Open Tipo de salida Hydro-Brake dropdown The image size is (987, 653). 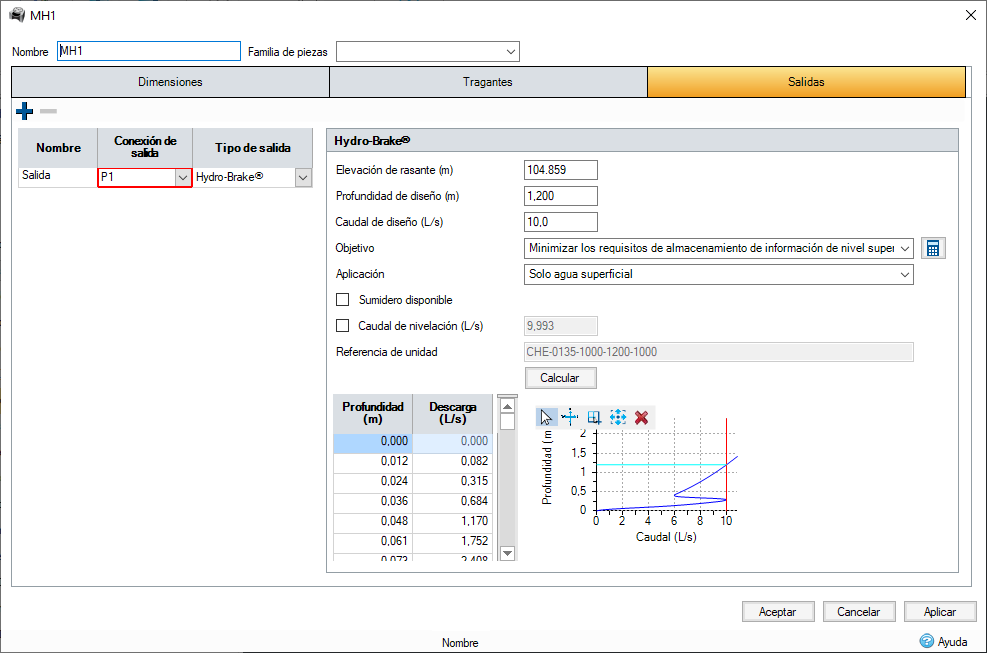(x=303, y=178)
